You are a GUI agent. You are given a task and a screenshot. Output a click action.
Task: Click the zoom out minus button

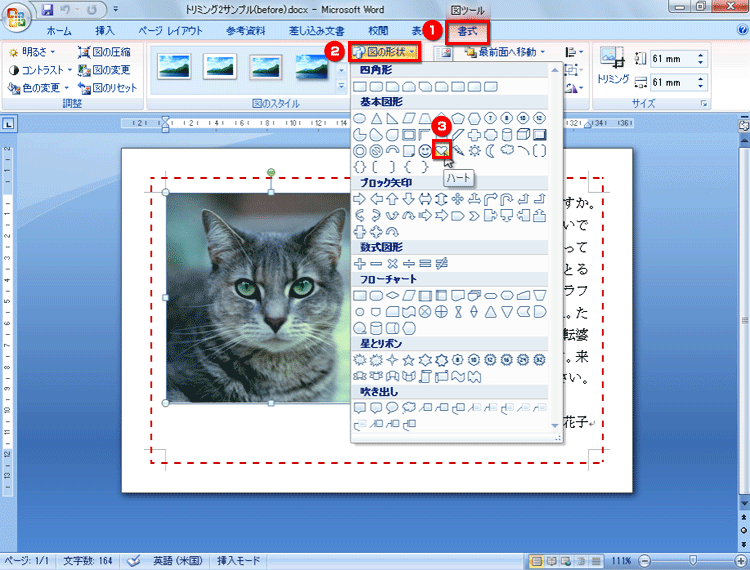[x=645, y=560]
